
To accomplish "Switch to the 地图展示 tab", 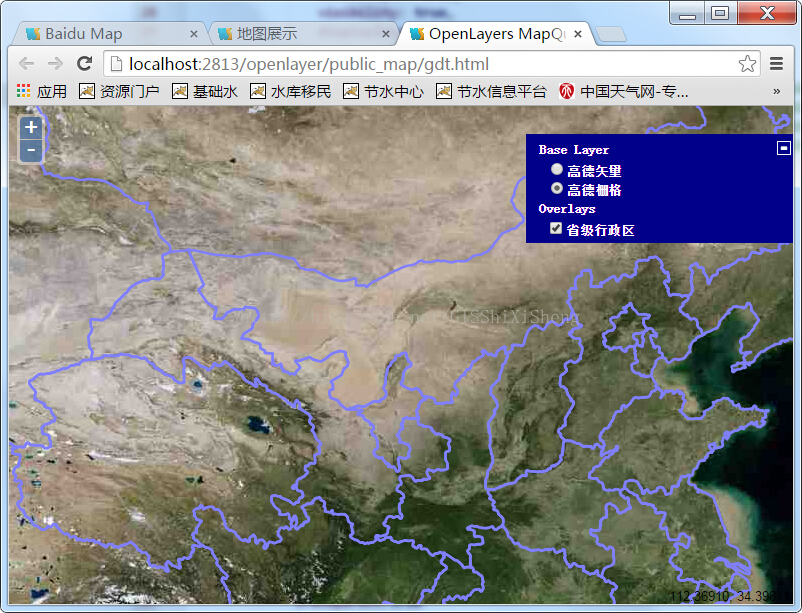I will (x=303, y=34).
